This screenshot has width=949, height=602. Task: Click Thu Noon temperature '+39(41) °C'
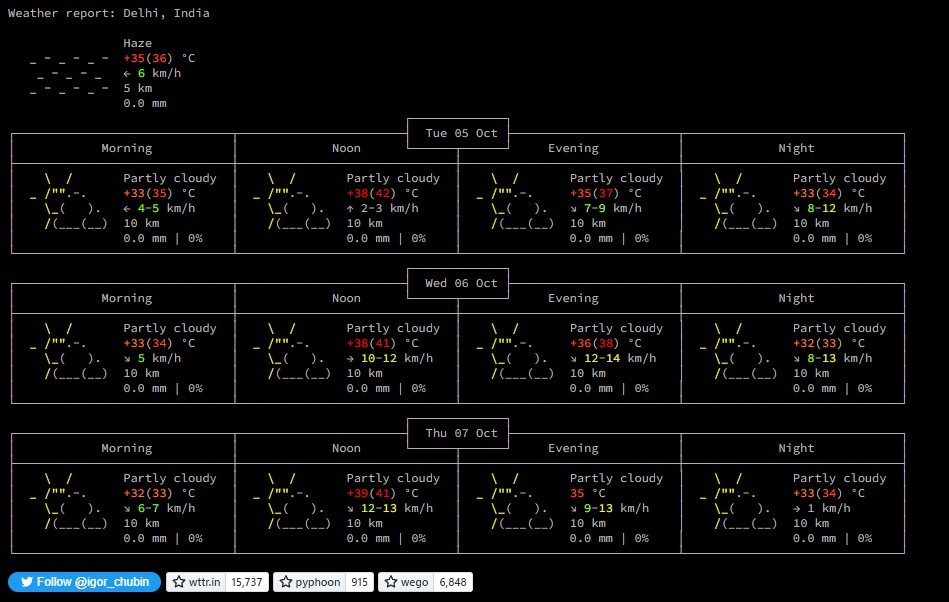(x=383, y=493)
